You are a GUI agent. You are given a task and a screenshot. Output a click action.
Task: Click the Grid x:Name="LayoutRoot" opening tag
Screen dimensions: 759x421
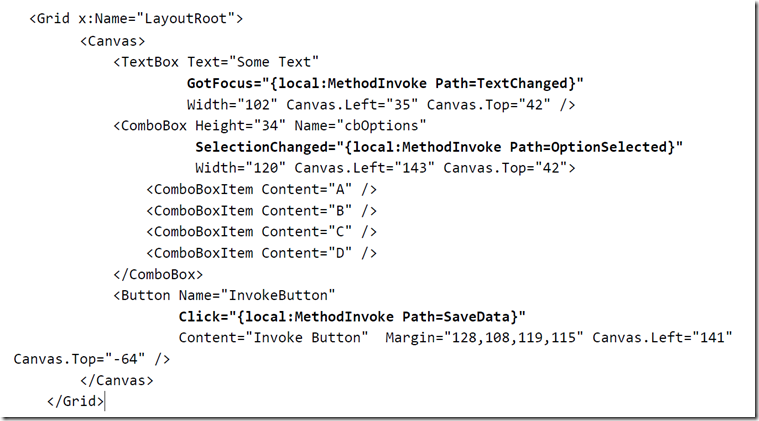pyautogui.click(x=136, y=19)
